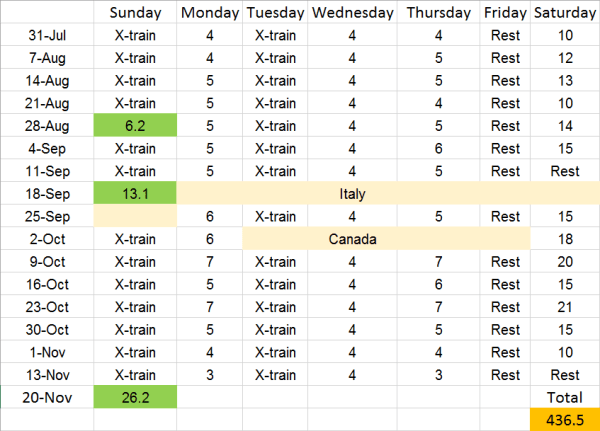
Task: Click Saturday's 12 cell in 7-Aug row
Action: click(566, 58)
